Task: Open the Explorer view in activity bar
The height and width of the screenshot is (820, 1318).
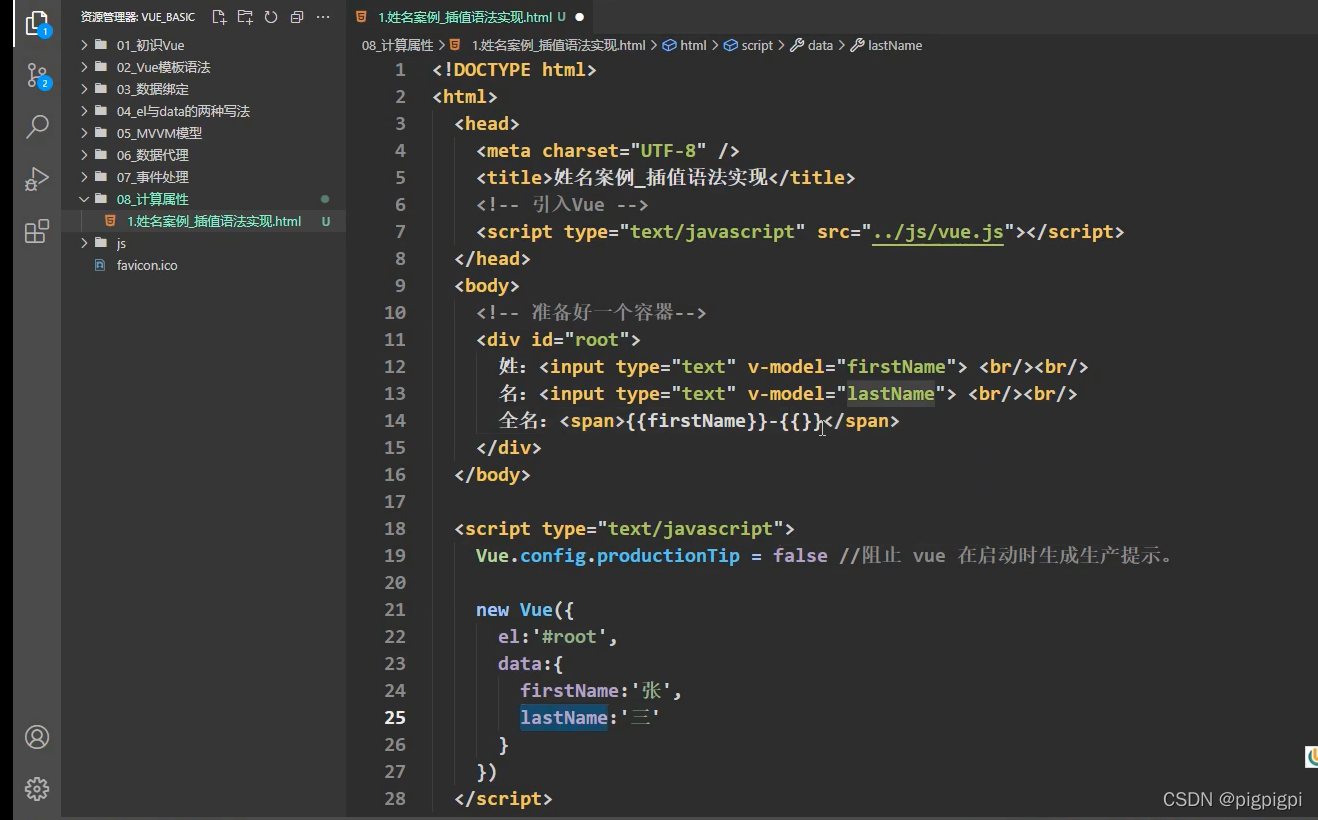Action: point(37,23)
